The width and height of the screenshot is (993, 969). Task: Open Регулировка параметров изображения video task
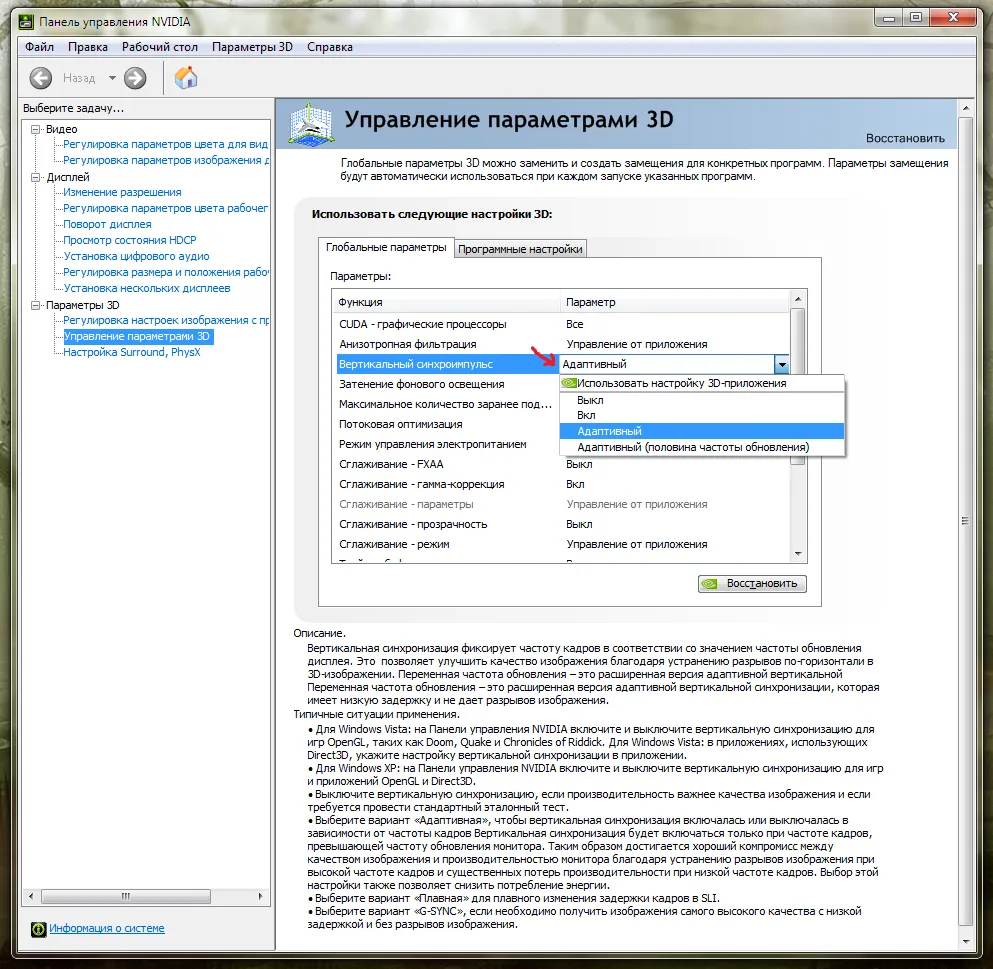pyautogui.click(x=165, y=160)
